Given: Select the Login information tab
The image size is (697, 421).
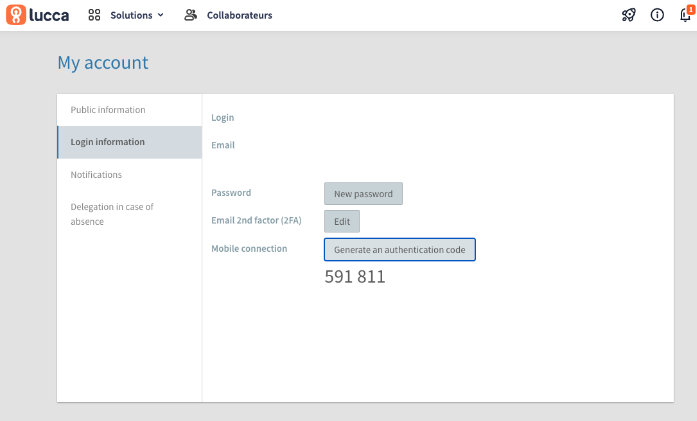Looking at the screenshot, I should [129, 142].
